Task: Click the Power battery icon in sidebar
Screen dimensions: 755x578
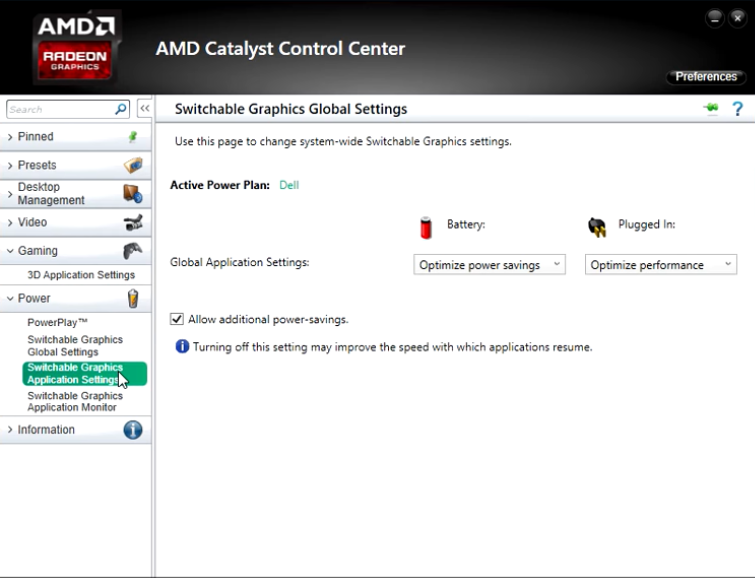Action: pyautogui.click(x=133, y=299)
